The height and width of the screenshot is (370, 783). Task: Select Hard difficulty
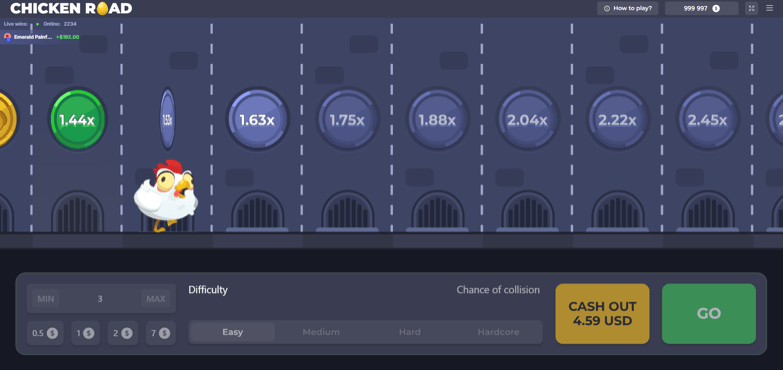tap(410, 332)
